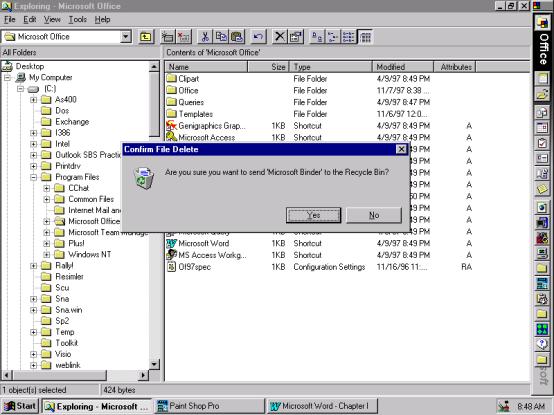The height and width of the screenshot is (415, 554).
Task: Click the Office shortcut bar logo icon
Action: [x=542, y=23]
